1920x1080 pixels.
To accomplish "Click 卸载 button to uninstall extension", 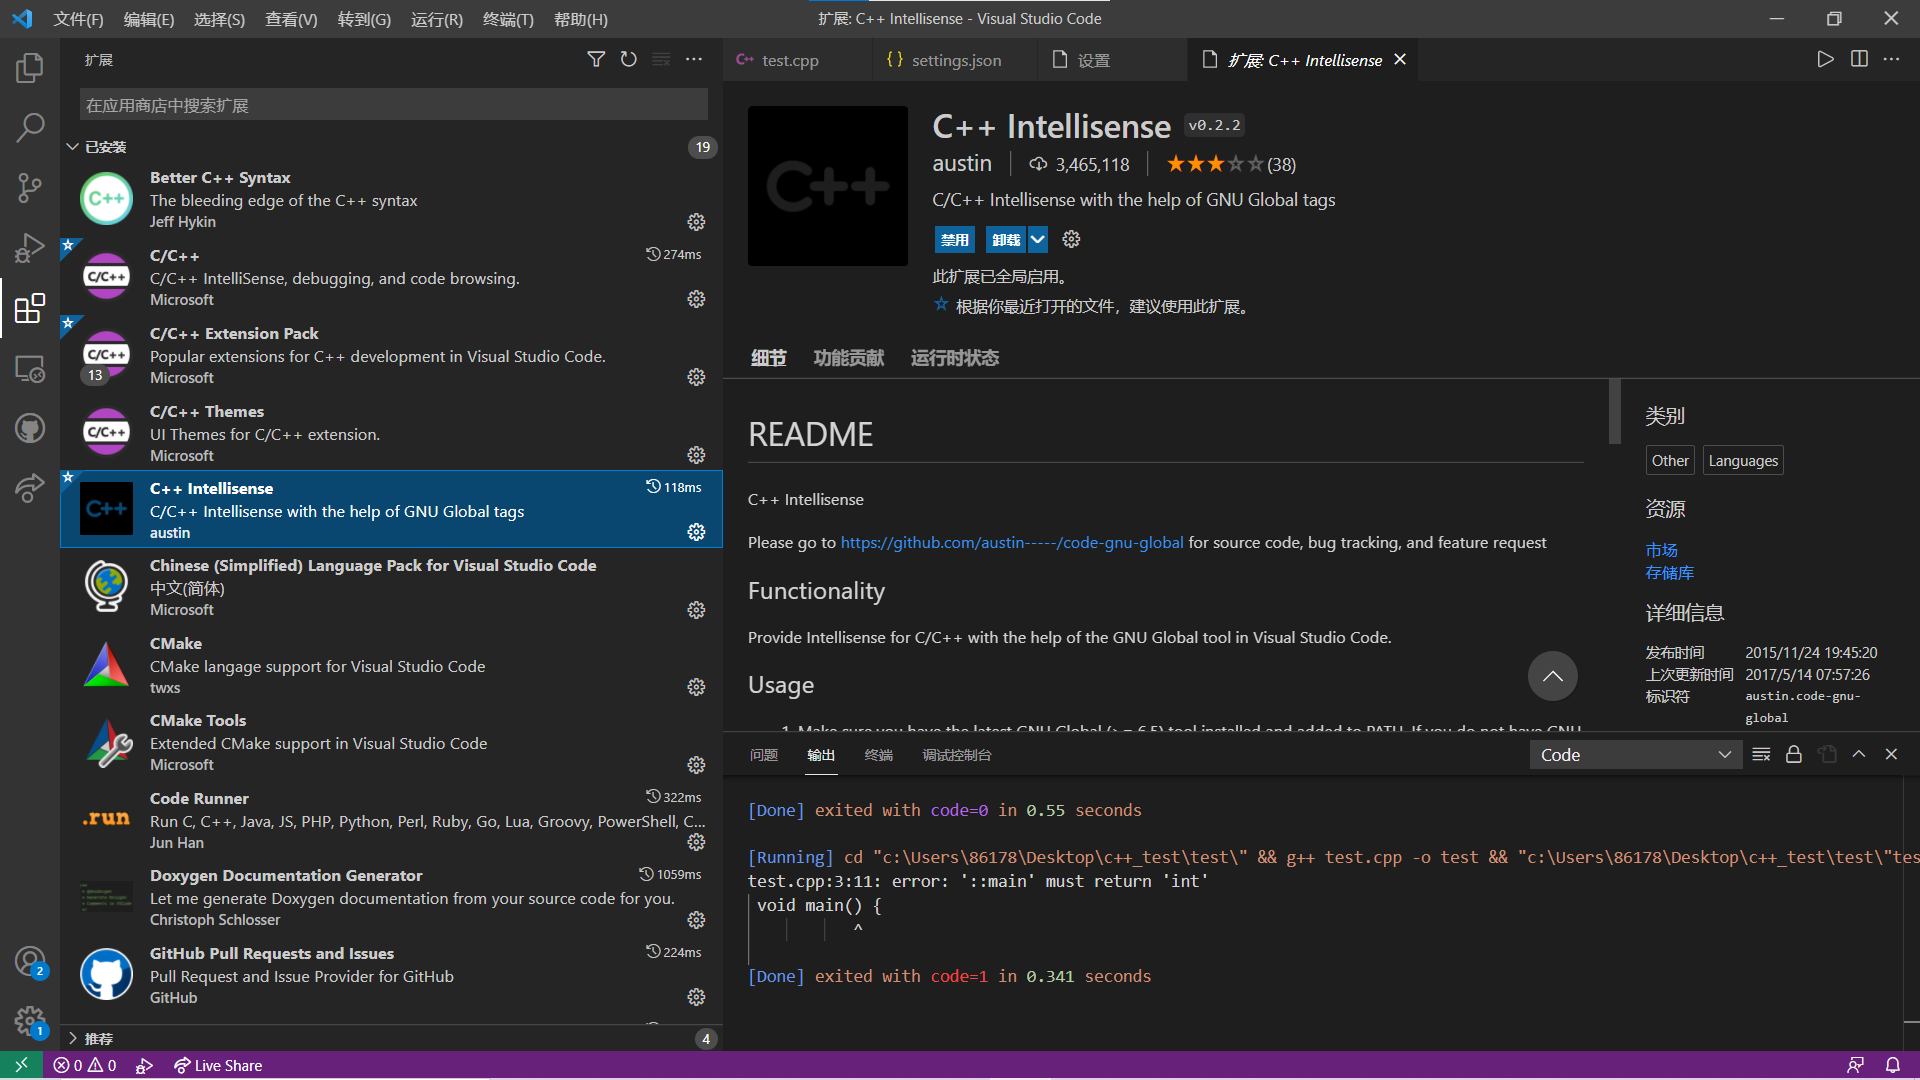I will [1007, 240].
